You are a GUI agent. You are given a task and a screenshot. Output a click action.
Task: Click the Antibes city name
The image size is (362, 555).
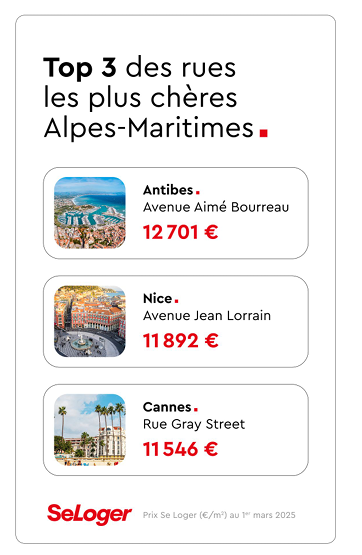click(168, 190)
